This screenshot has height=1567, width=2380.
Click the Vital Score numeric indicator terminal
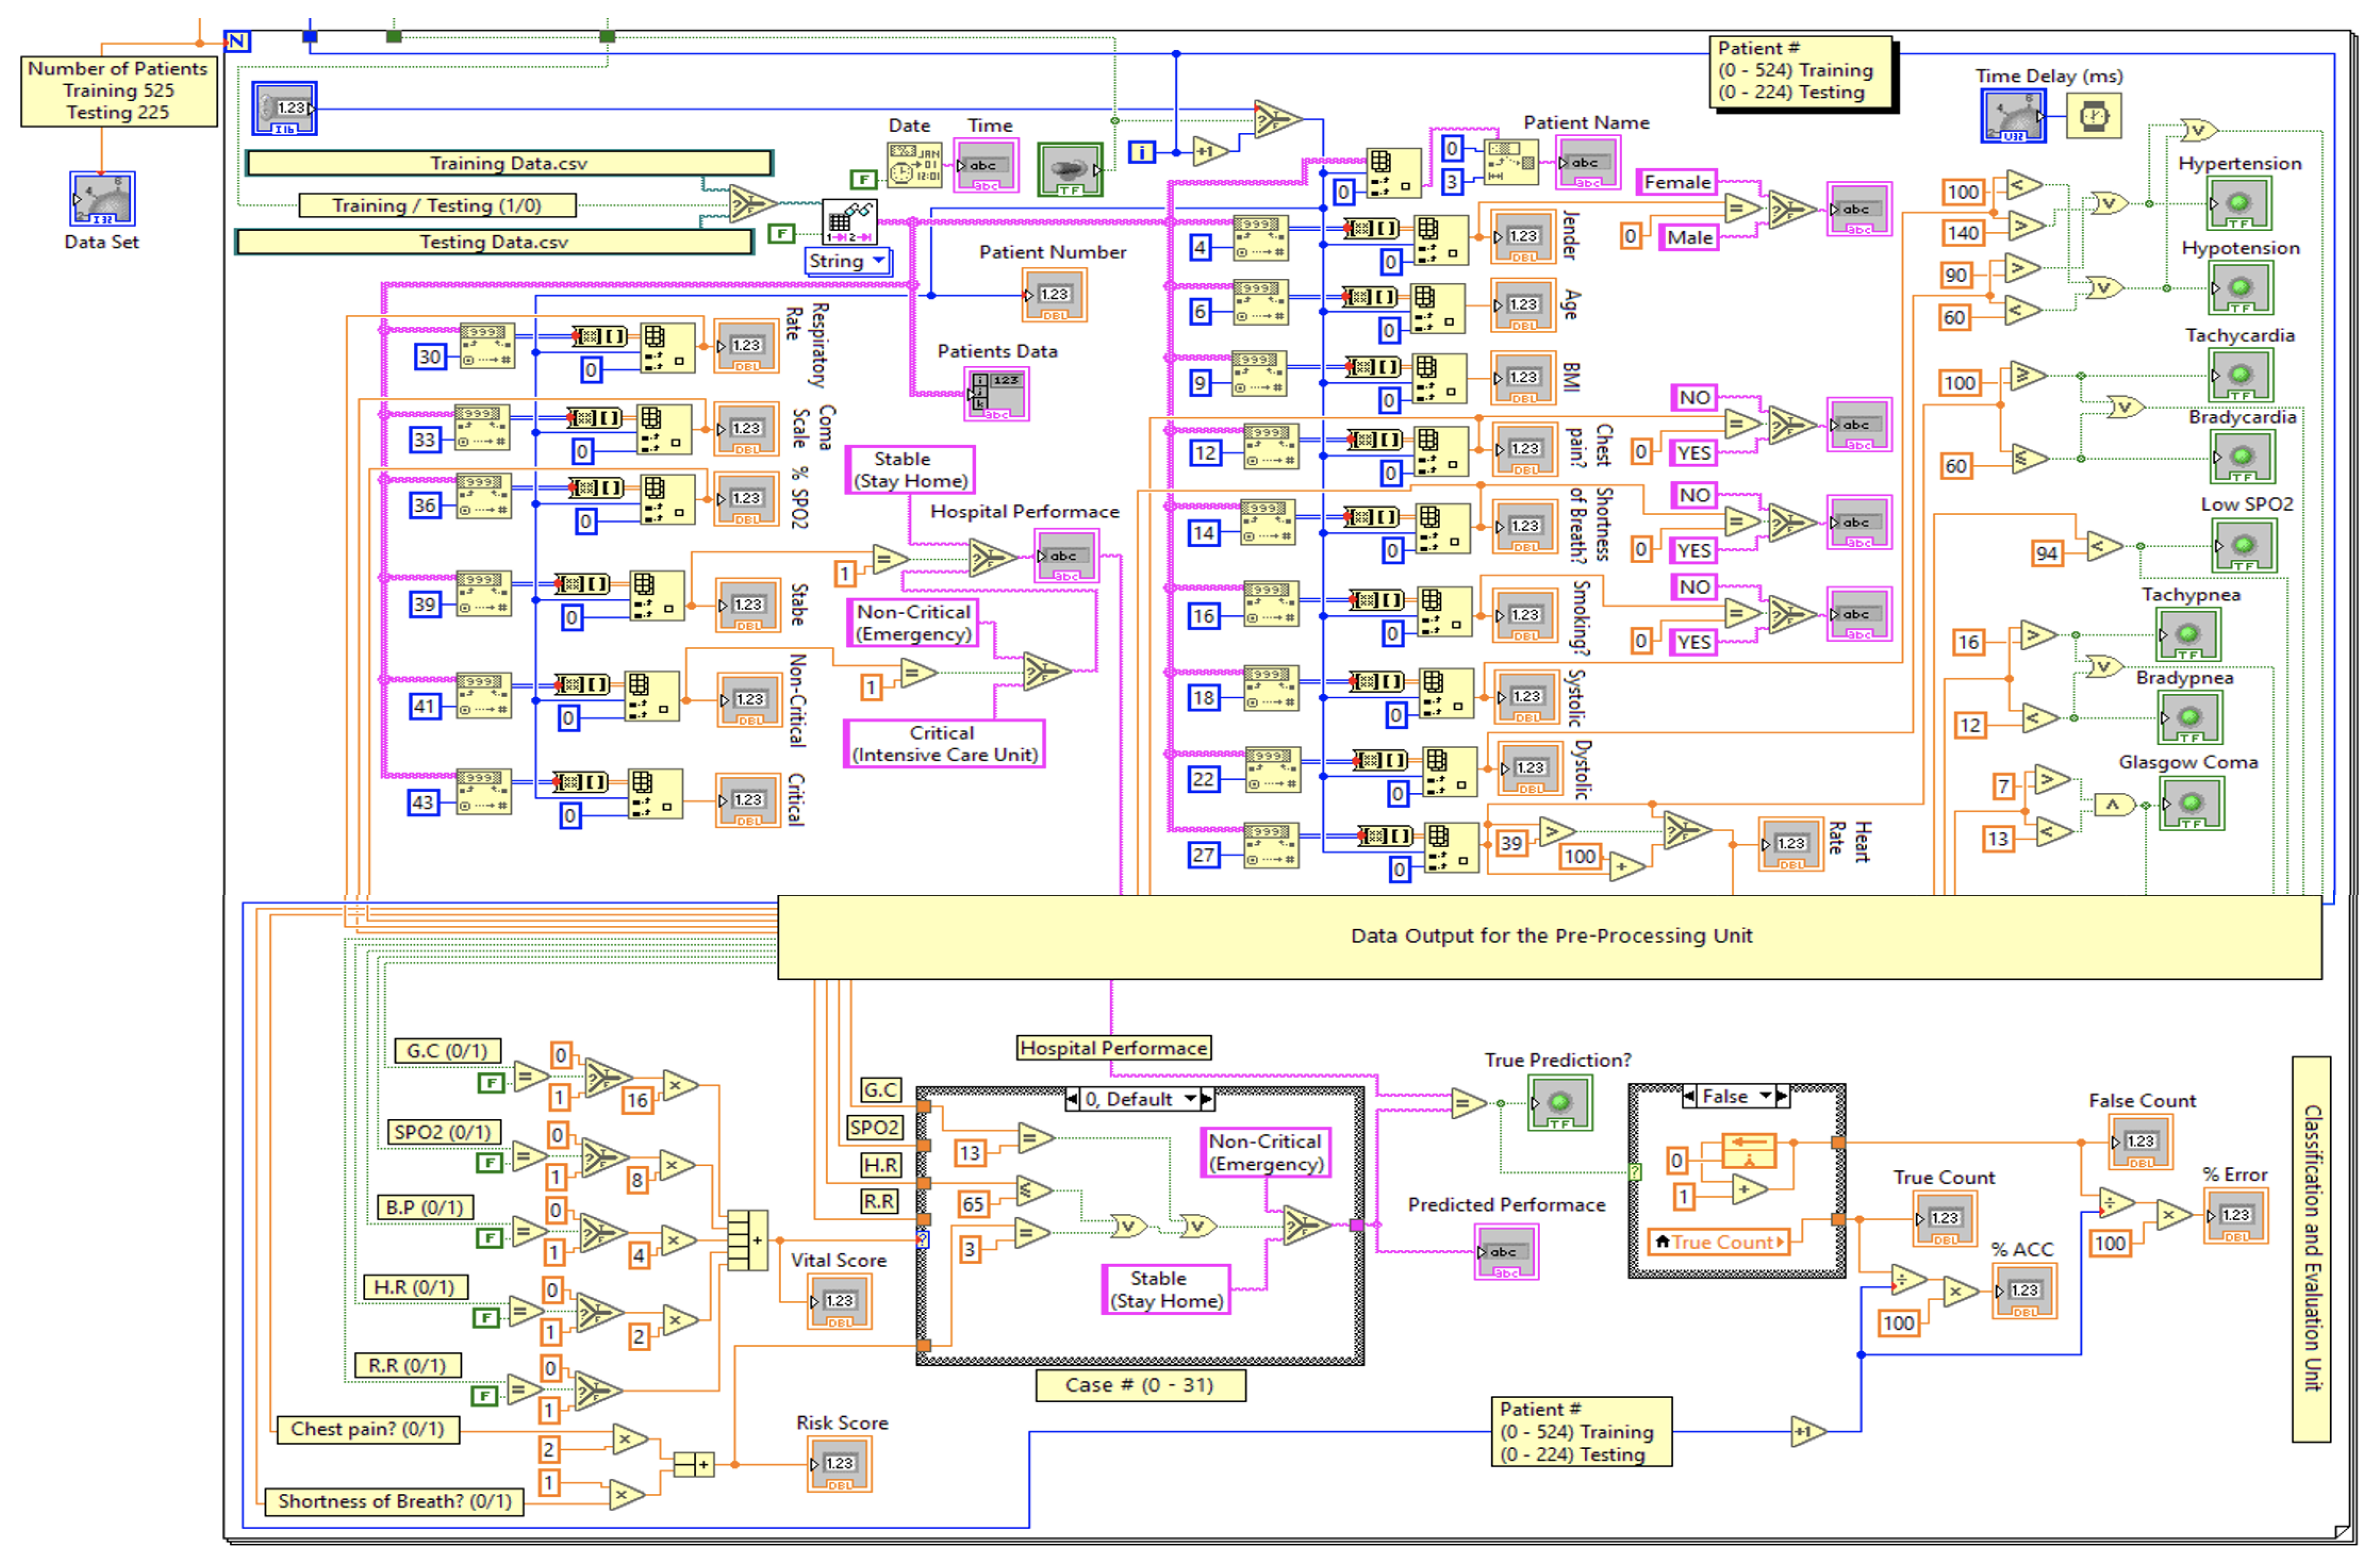(839, 1303)
